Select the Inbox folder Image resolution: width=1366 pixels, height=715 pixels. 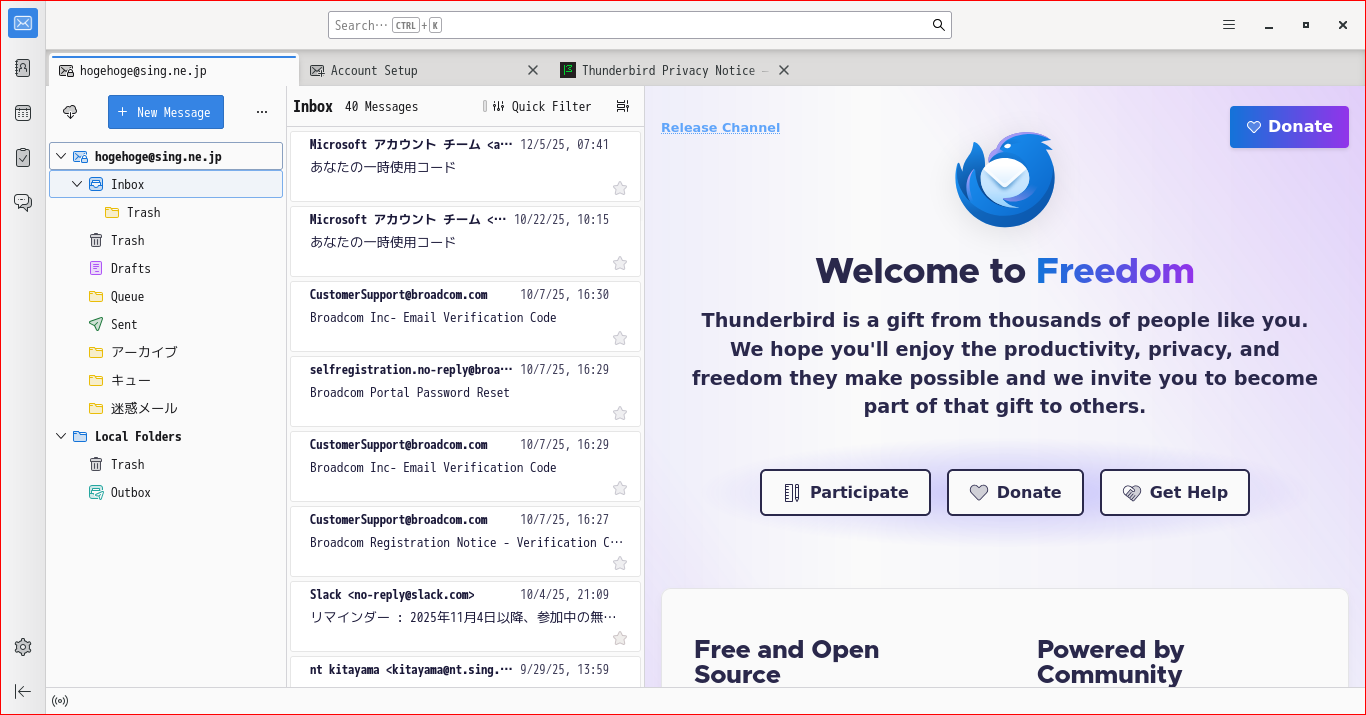point(166,184)
